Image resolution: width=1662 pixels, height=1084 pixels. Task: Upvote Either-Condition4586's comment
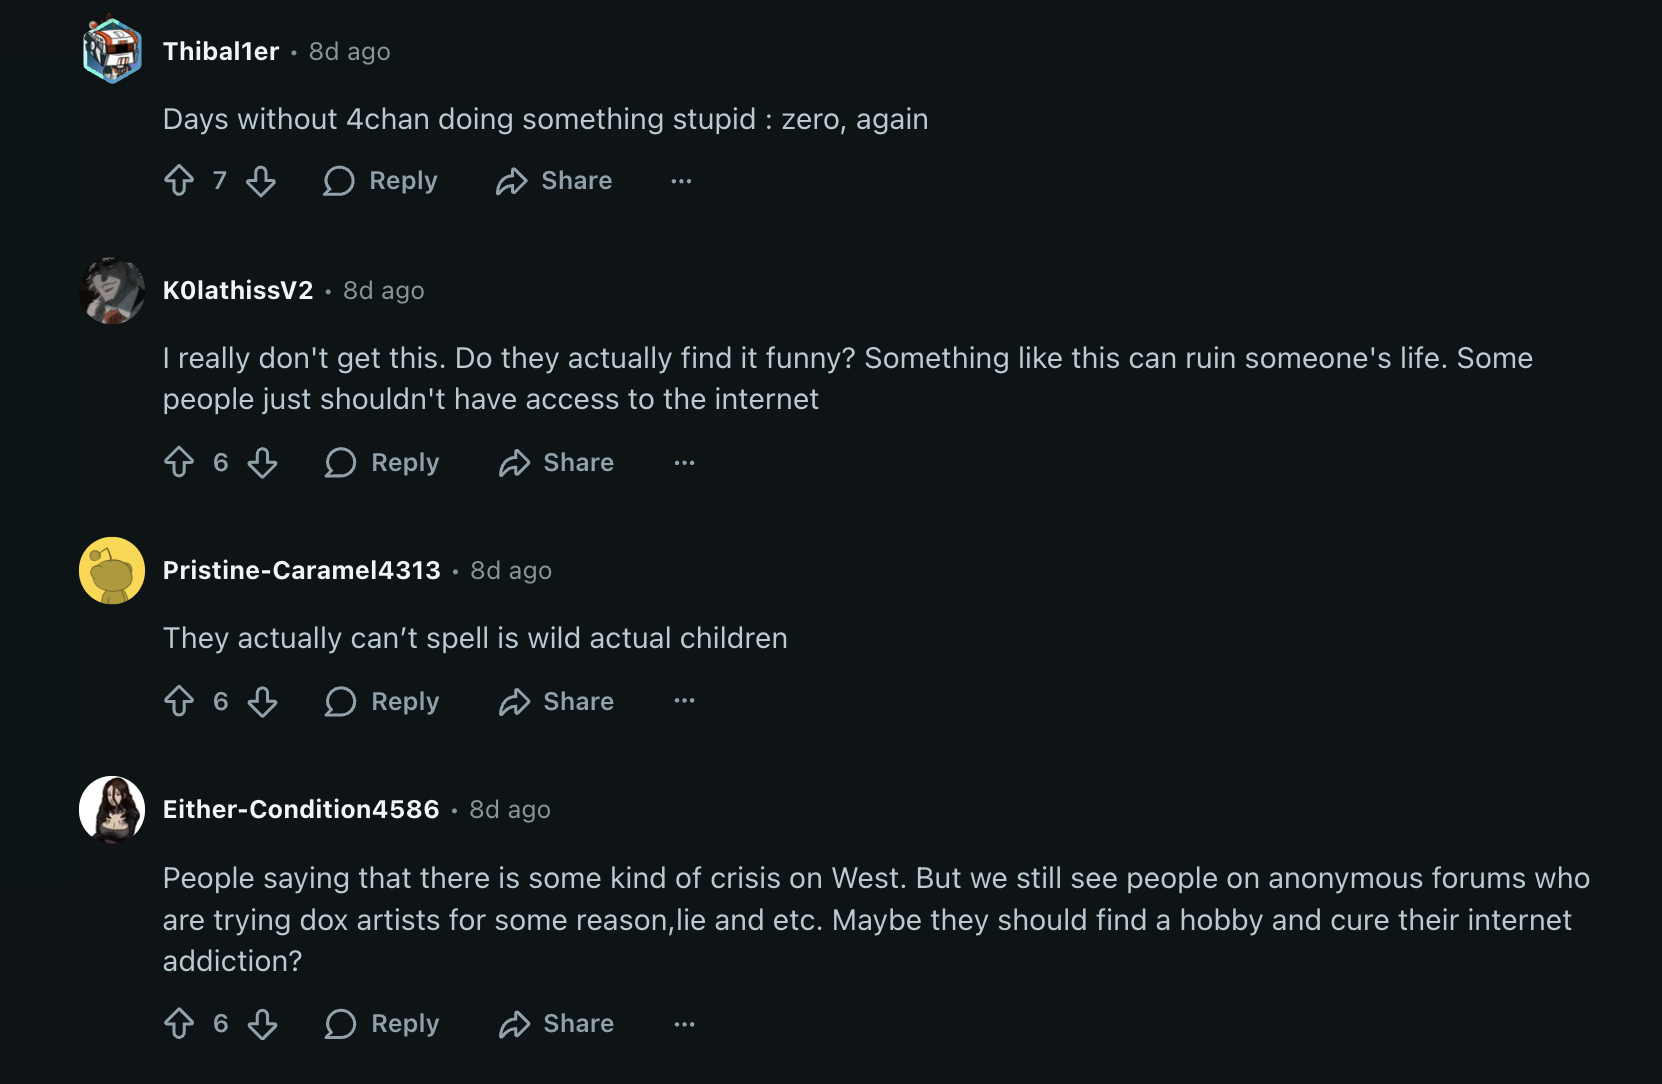click(x=179, y=1023)
